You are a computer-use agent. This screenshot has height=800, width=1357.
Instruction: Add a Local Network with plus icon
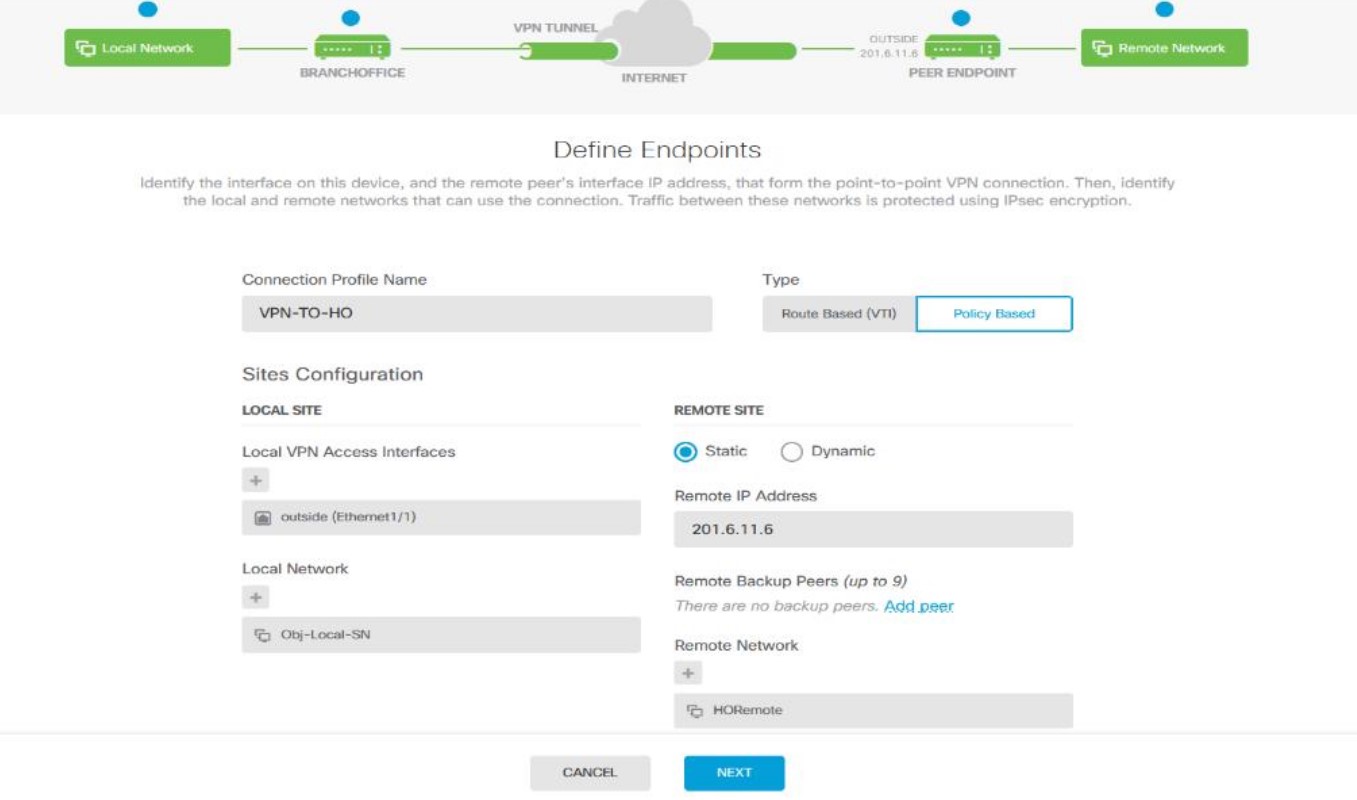[256, 598]
